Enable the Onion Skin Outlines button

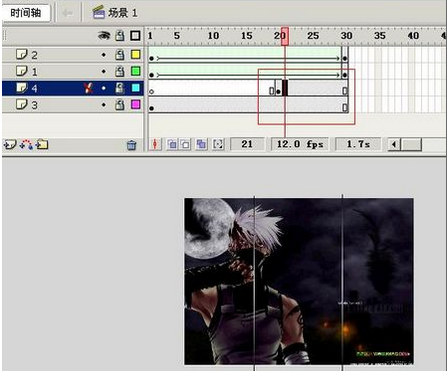point(185,144)
